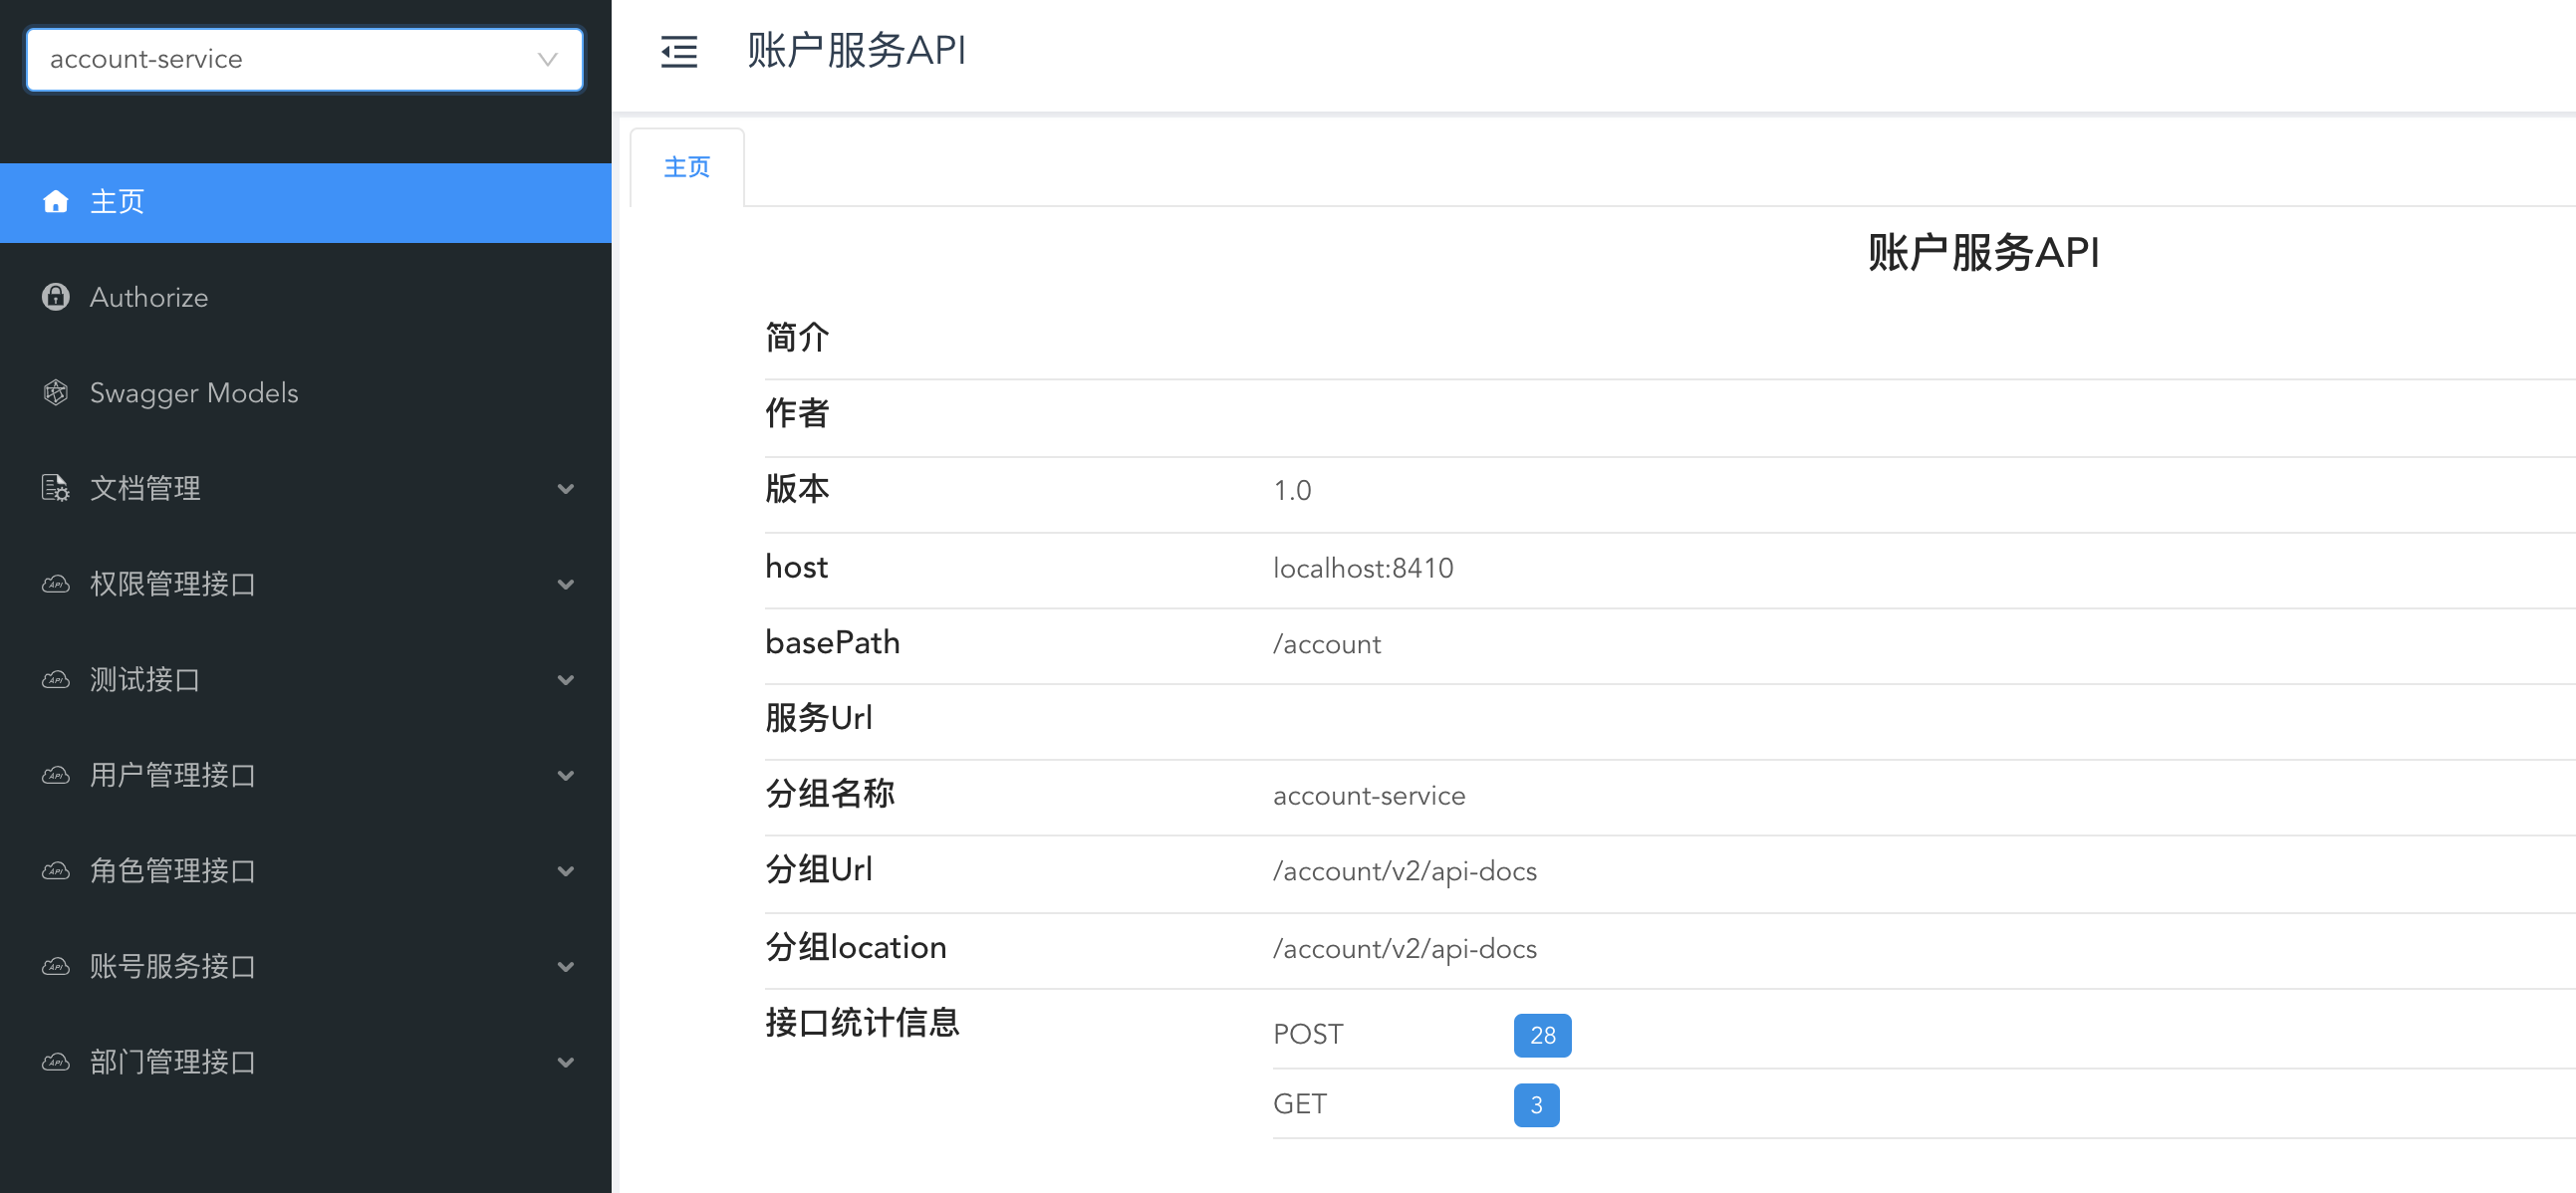This screenshot has width=2576, height=1193.
Task: Expand the 权限管理接口 chevron
Action: coord(566,584)
